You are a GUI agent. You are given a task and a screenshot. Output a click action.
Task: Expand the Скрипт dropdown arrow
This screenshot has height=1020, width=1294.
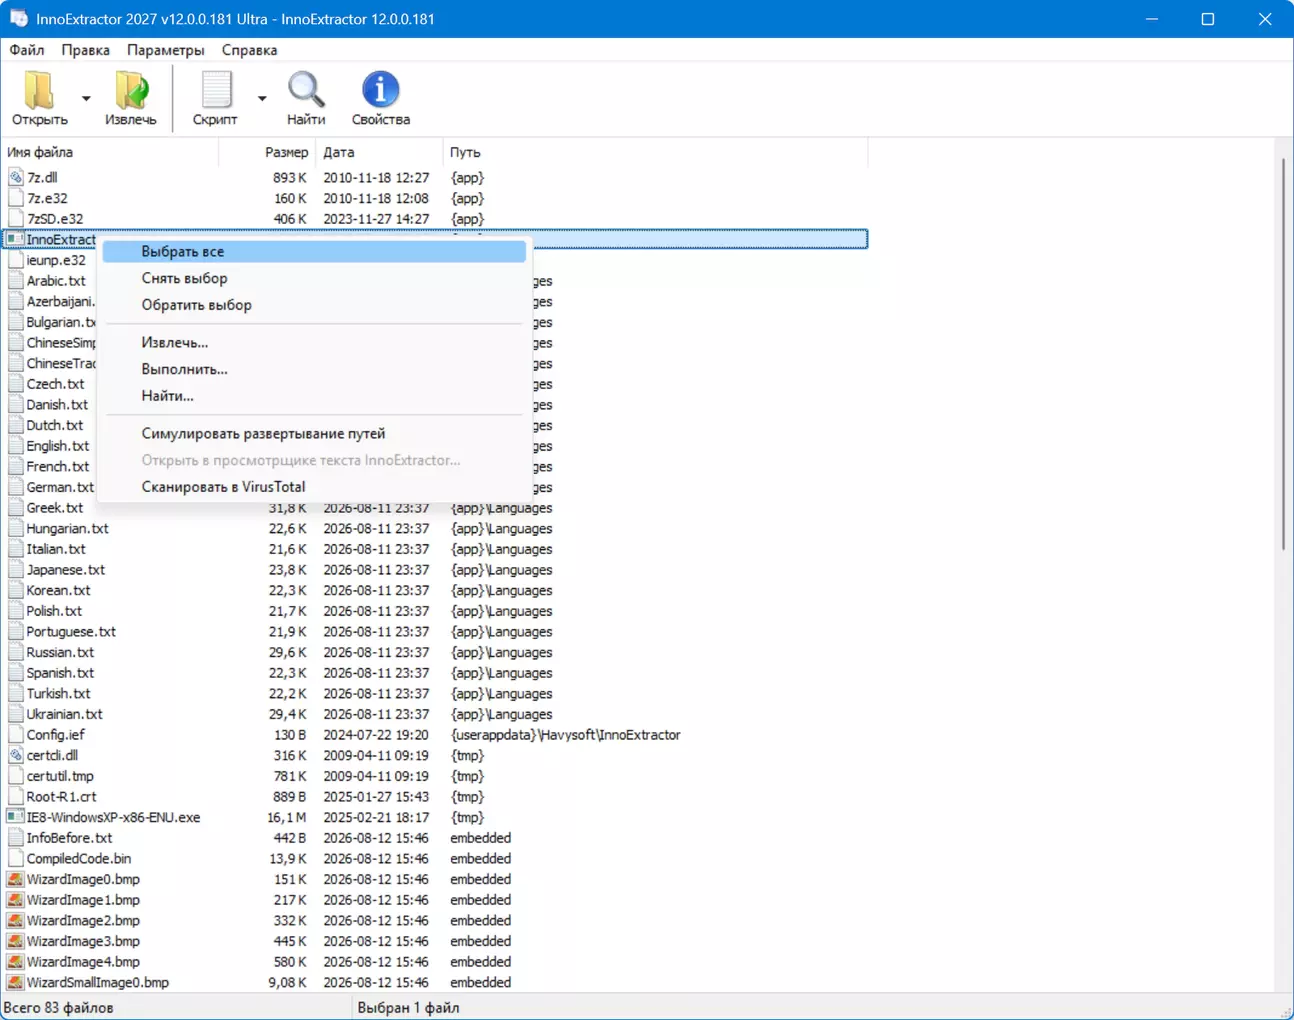tap(262, 98)
